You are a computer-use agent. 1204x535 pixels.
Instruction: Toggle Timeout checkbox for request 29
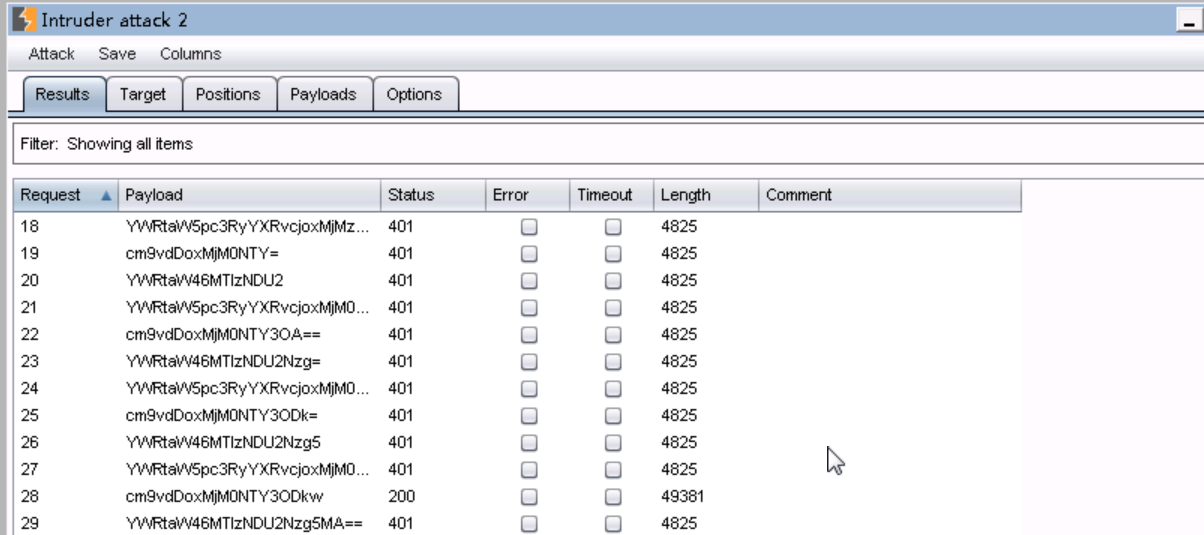pos(613,524)
